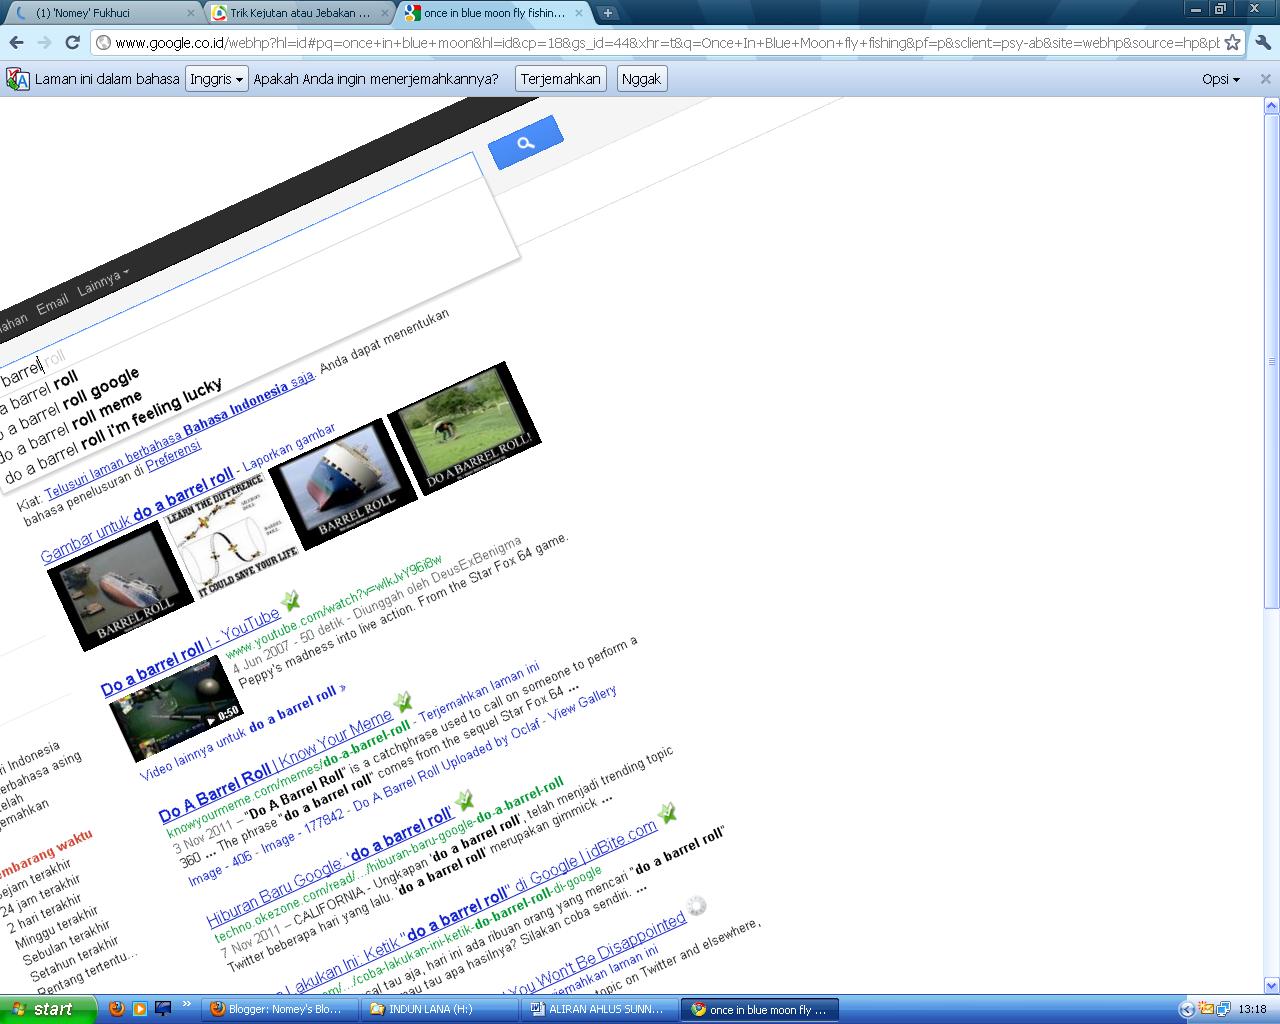Click Show Desktop quick launch icon
Image resolution: width=1280 pixels, height=1024 pixels.
click(163, 1009)
